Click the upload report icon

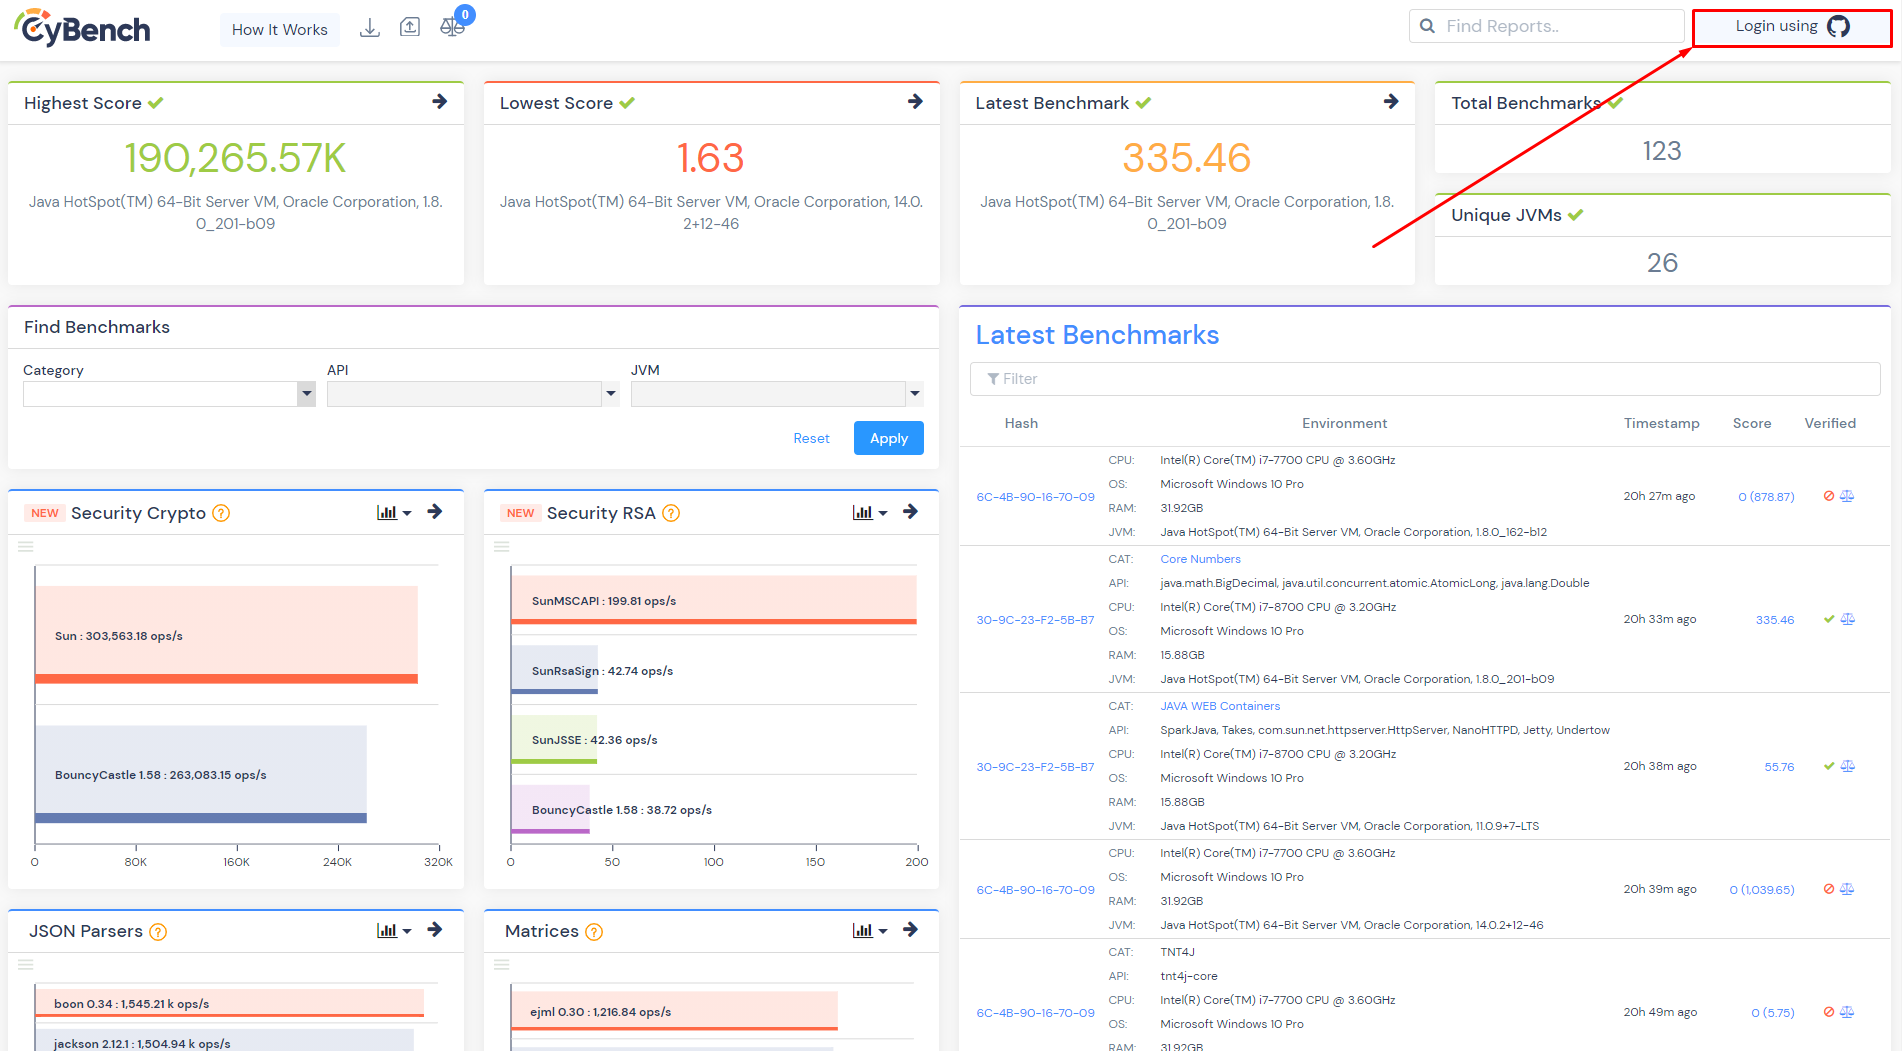pos(410,28)
